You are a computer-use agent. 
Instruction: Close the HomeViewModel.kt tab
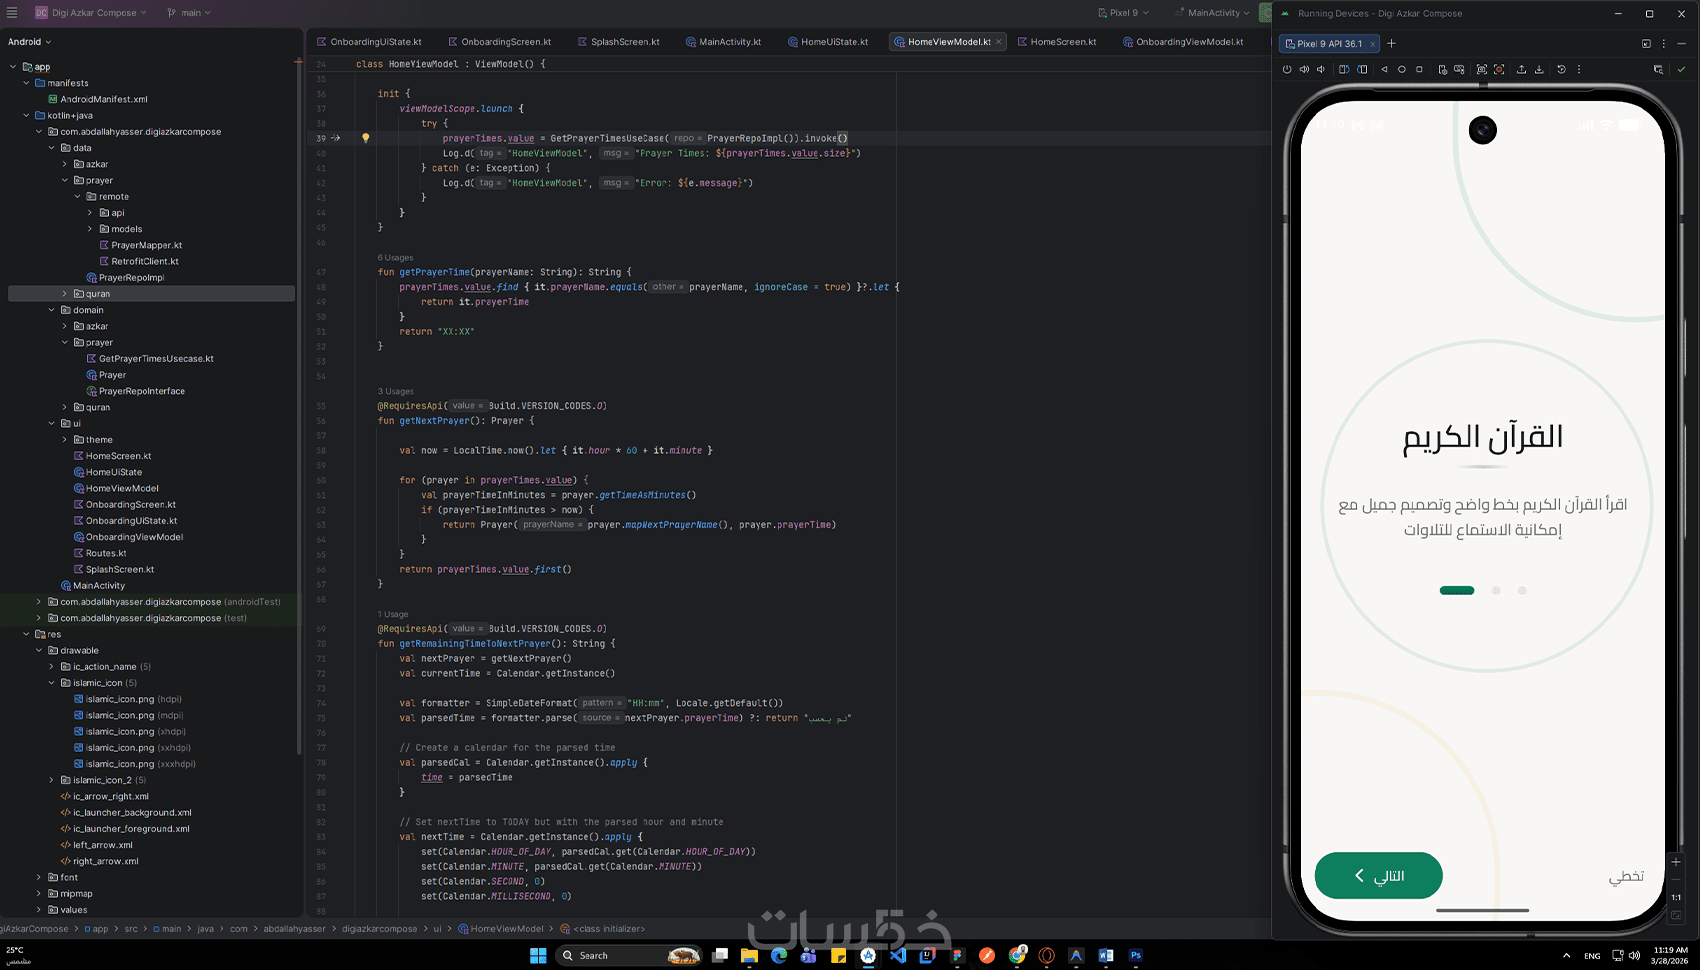[999, 42]
